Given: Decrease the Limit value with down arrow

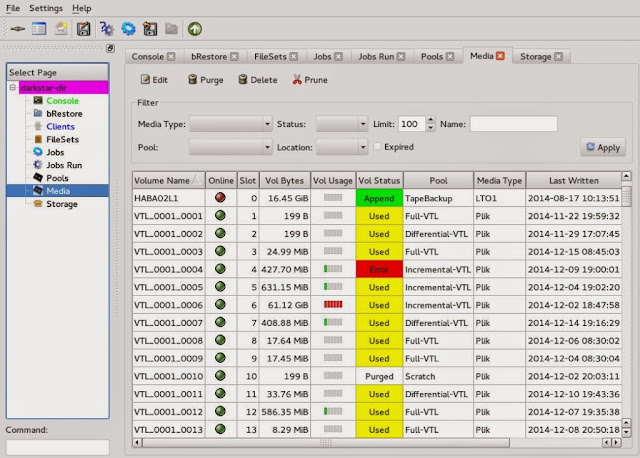Looking at the screenshot, I should click(430, 128).
